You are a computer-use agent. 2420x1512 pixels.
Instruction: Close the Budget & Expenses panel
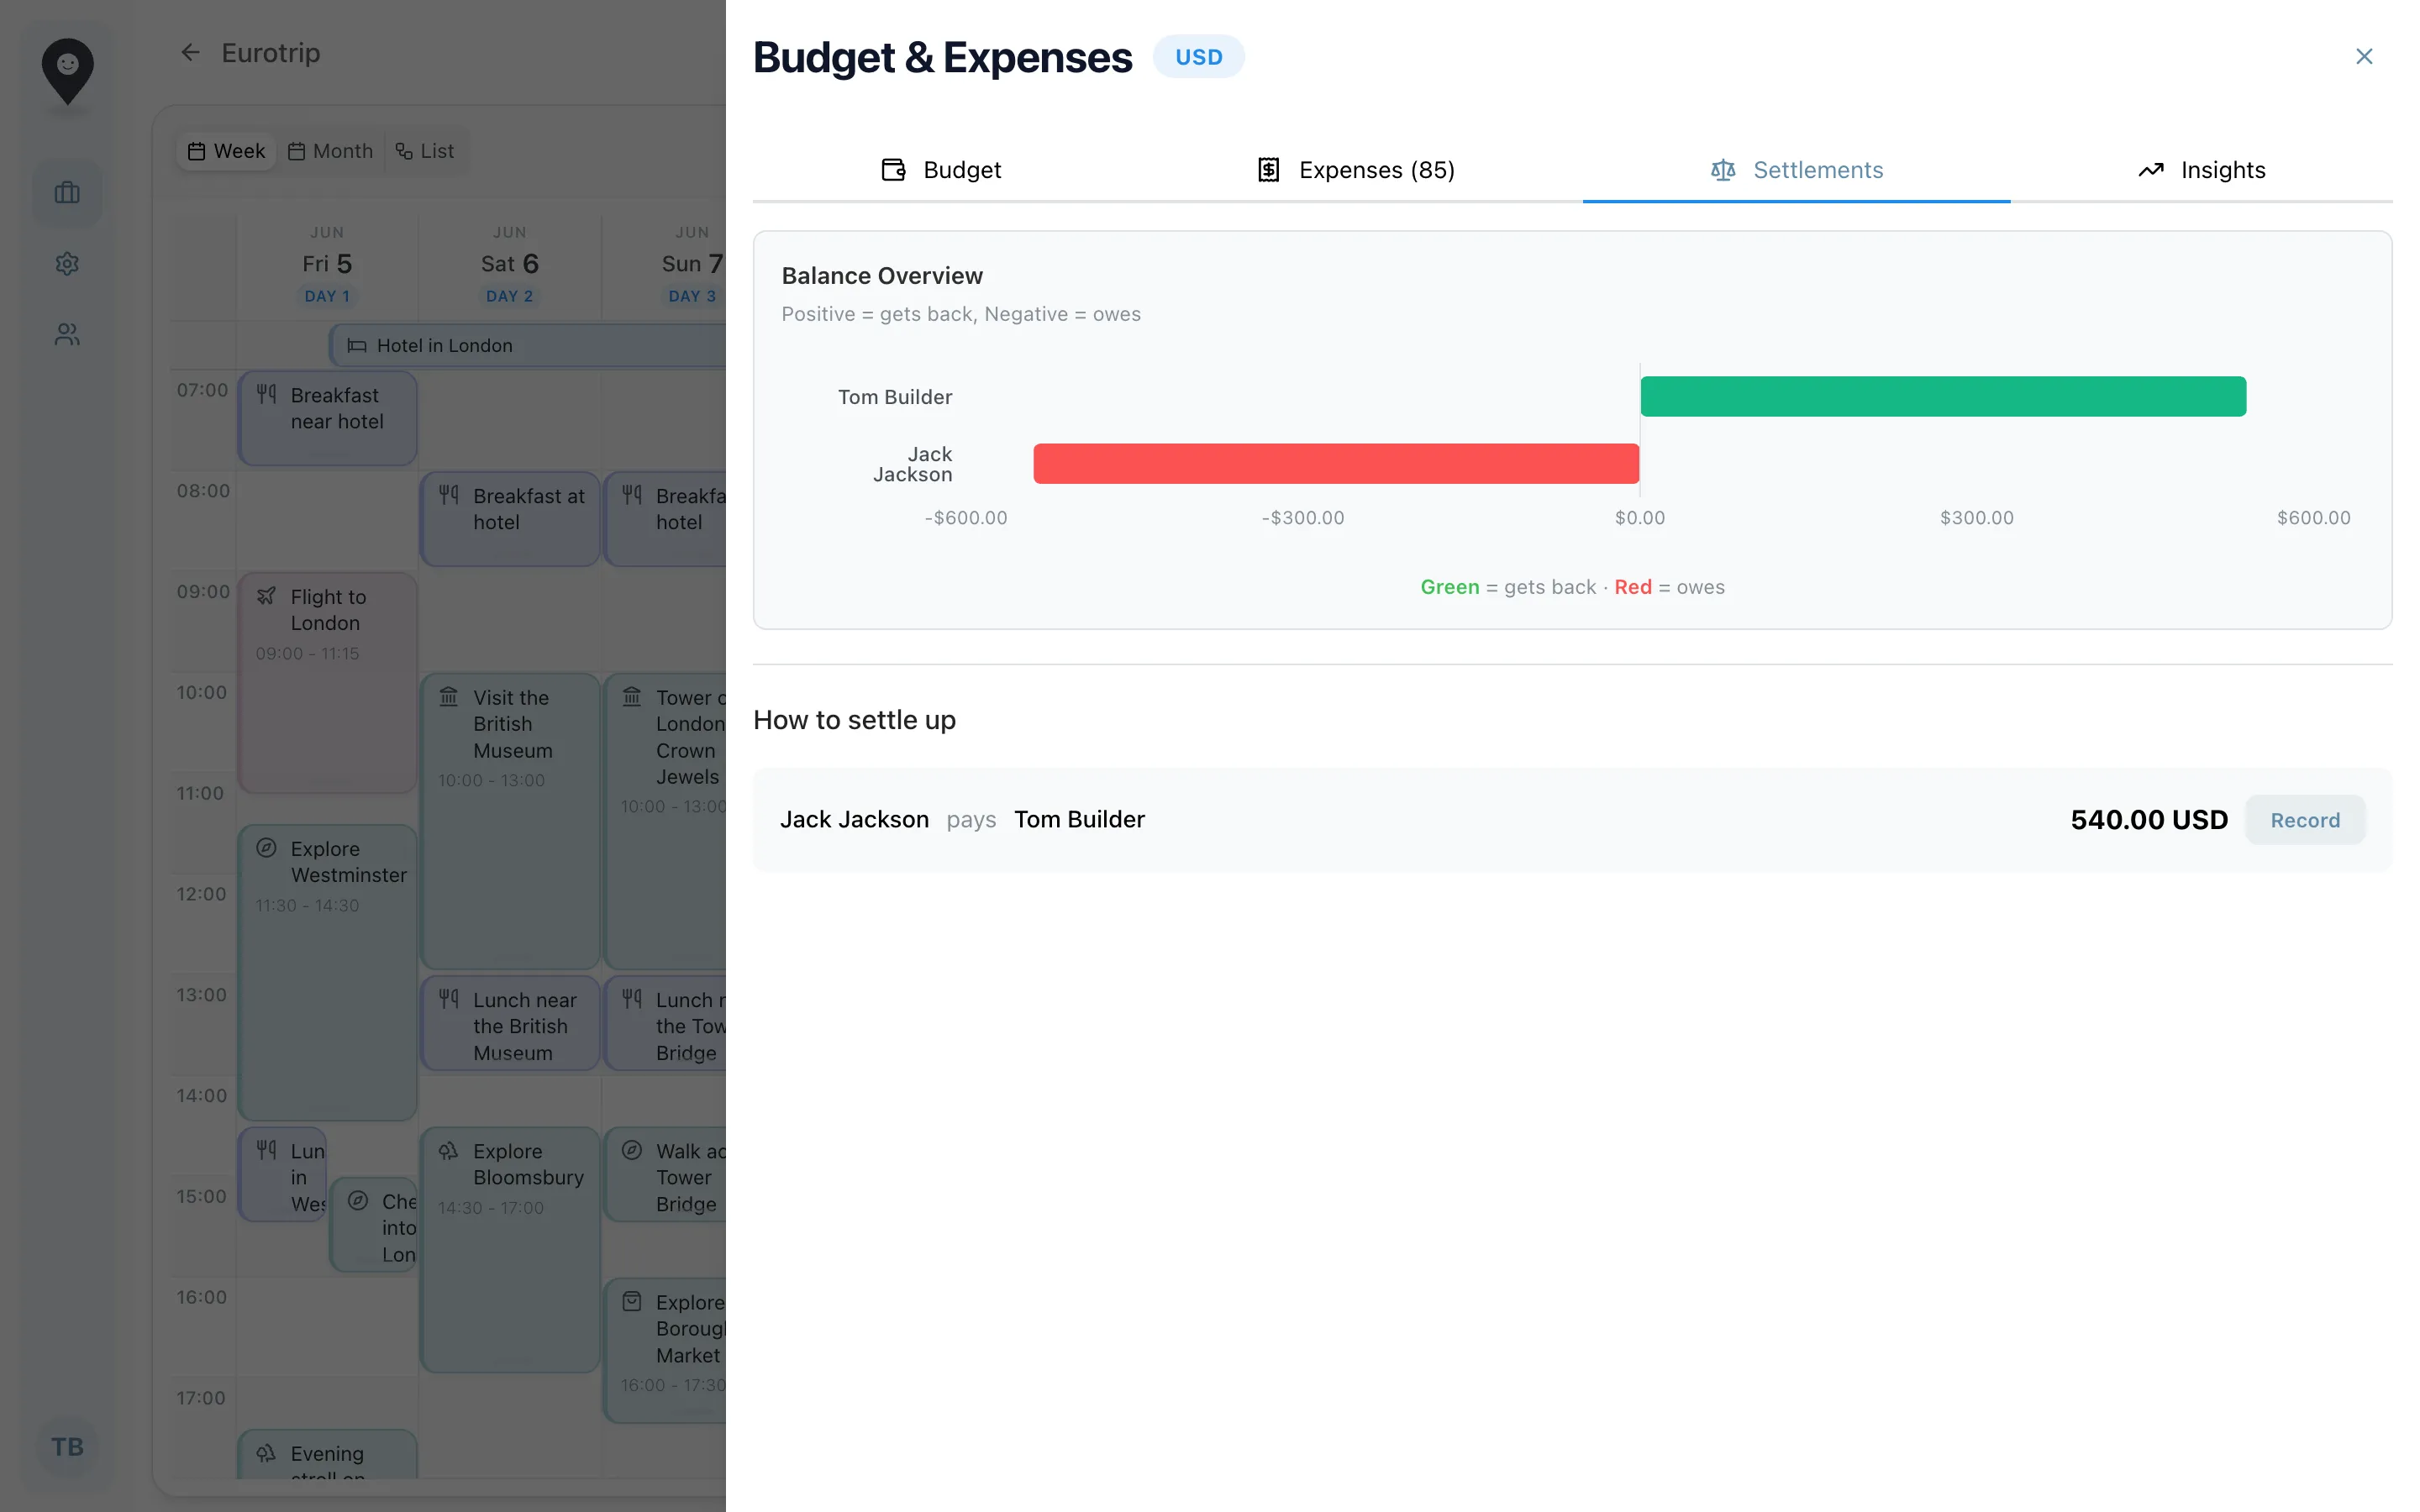2363,57
